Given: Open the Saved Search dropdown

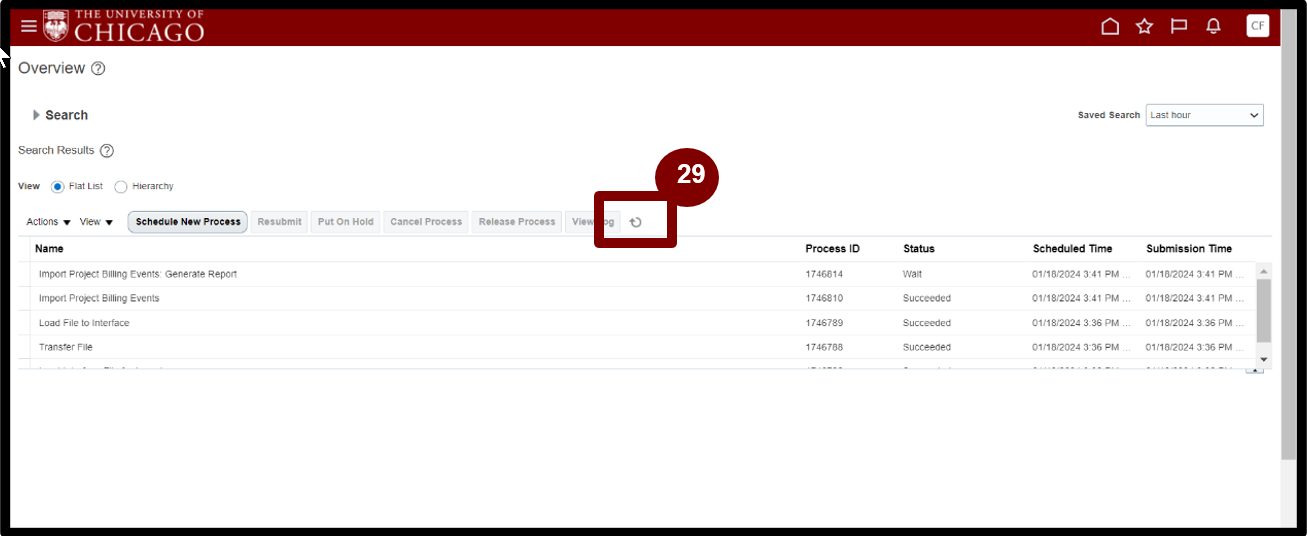Looking at the screenshot, I should tap(1204, 115).
